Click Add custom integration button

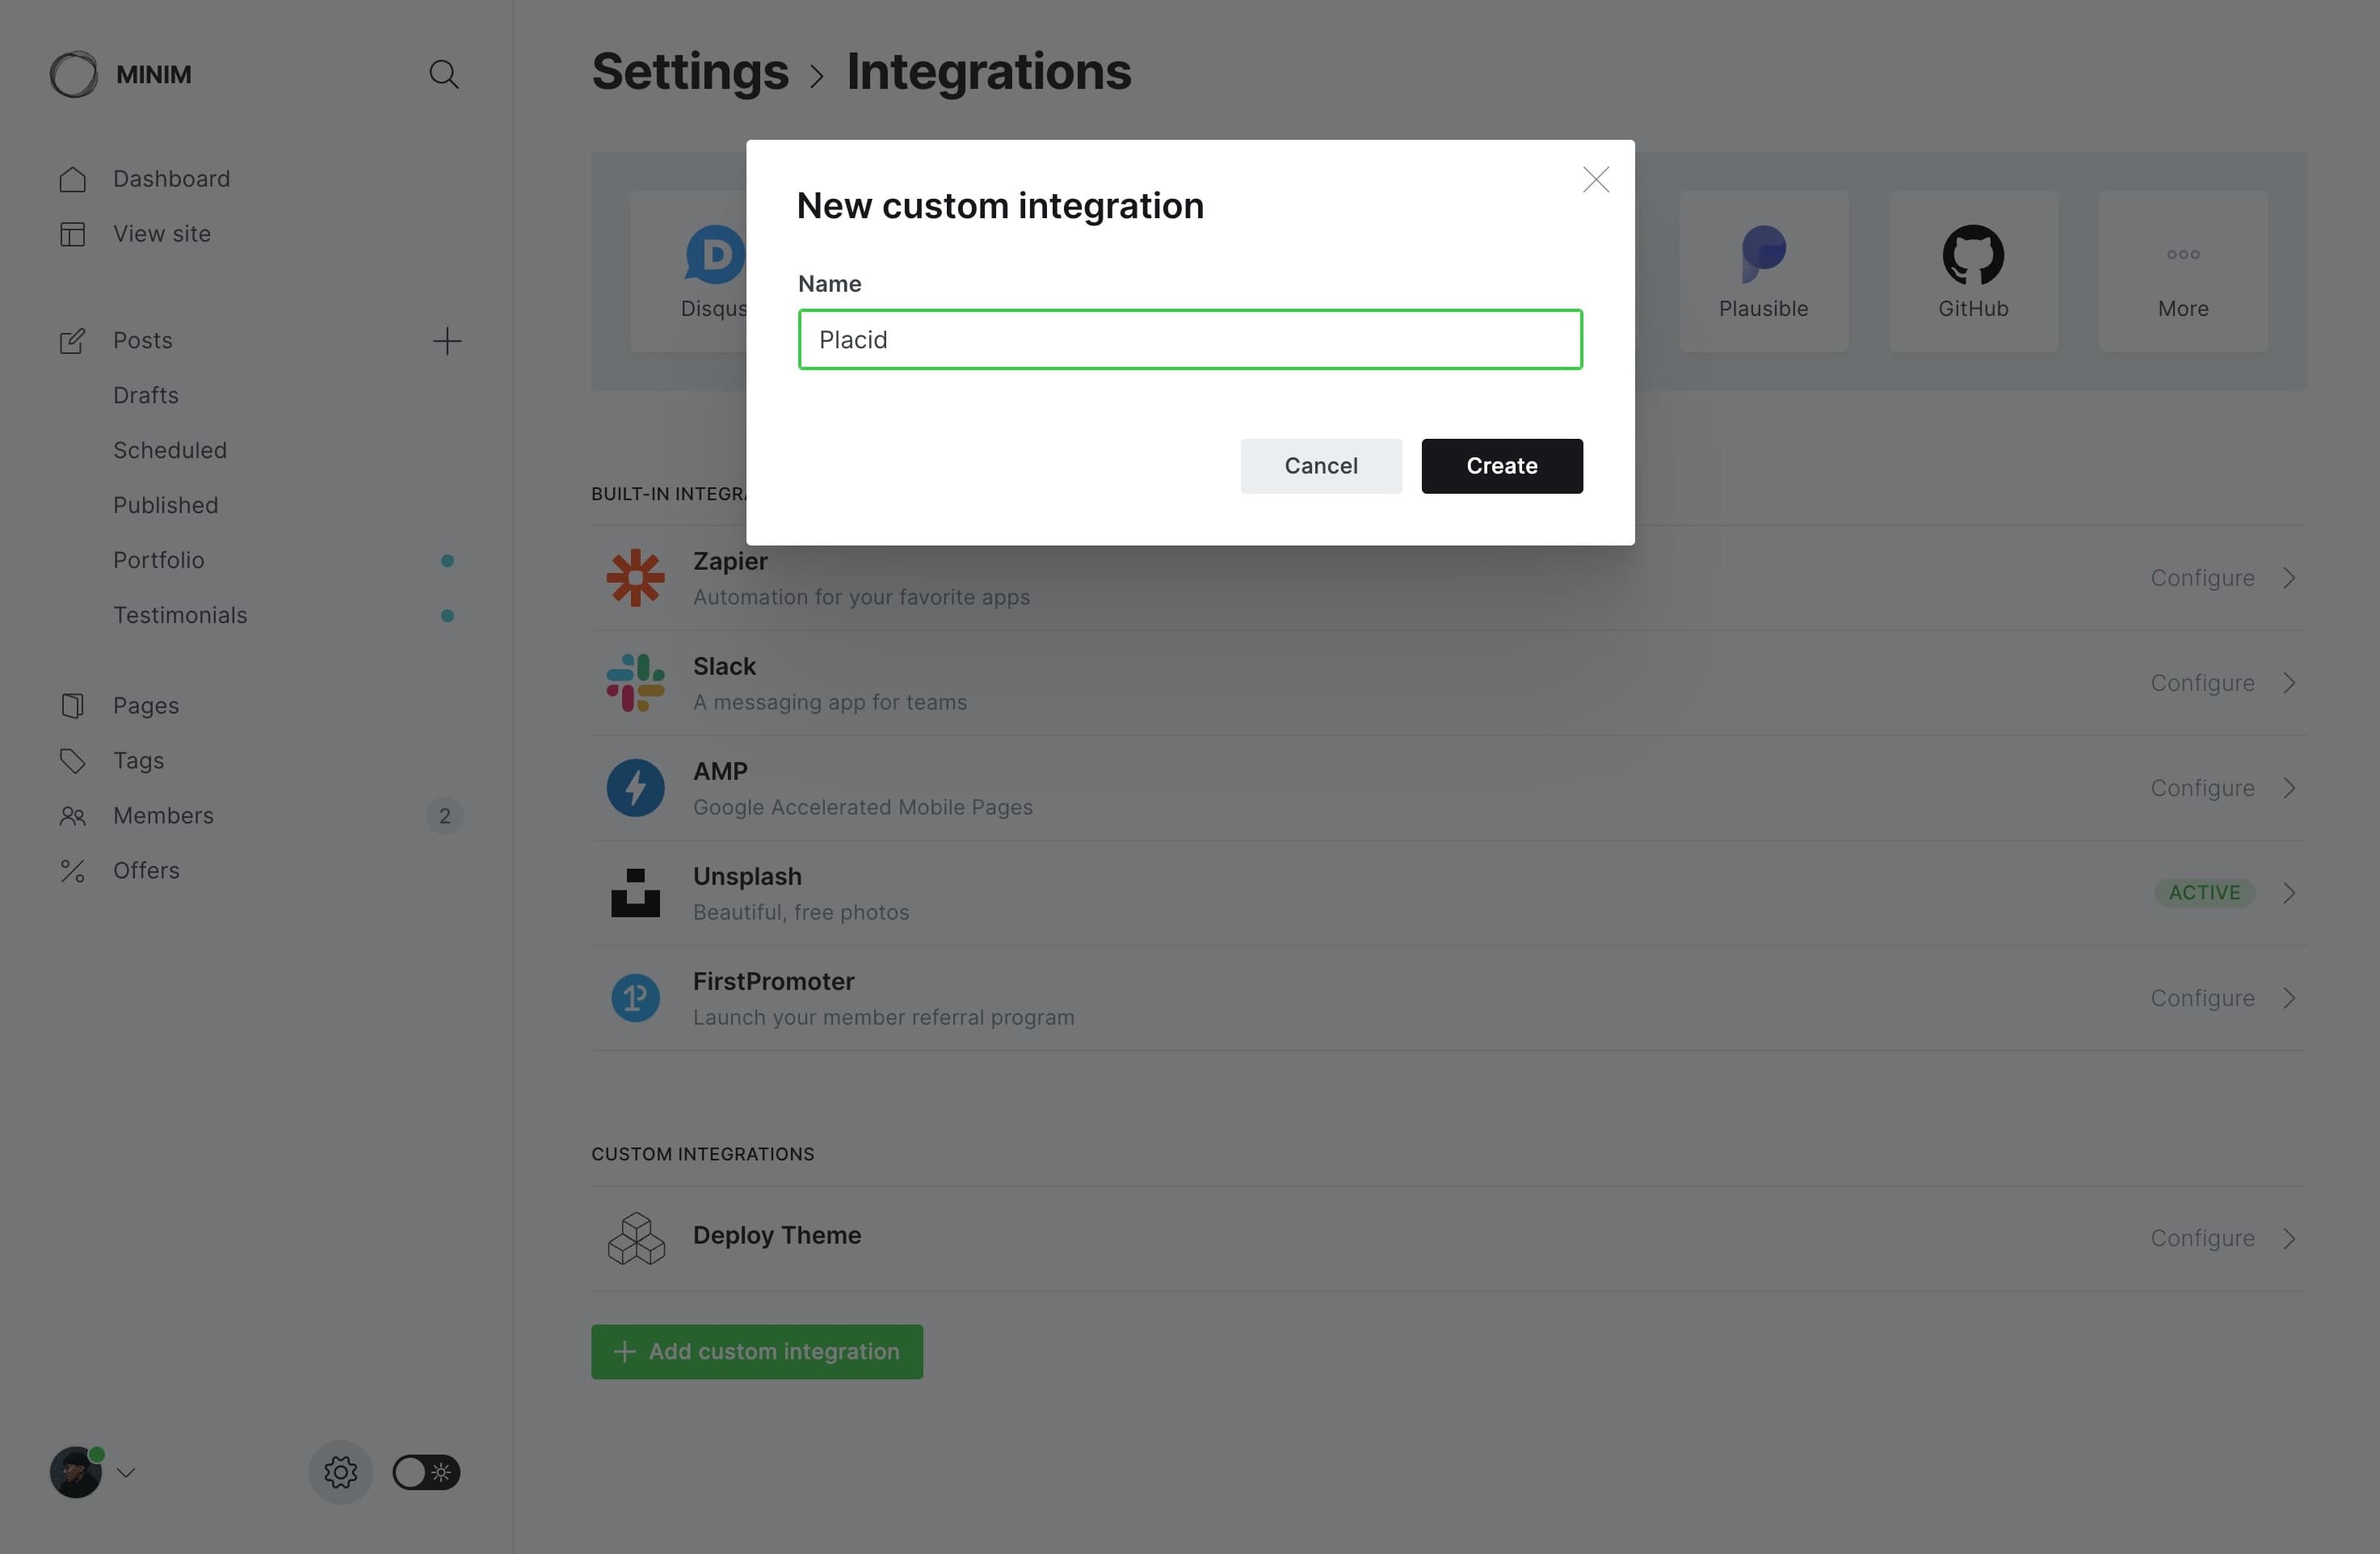[756, 1352]
